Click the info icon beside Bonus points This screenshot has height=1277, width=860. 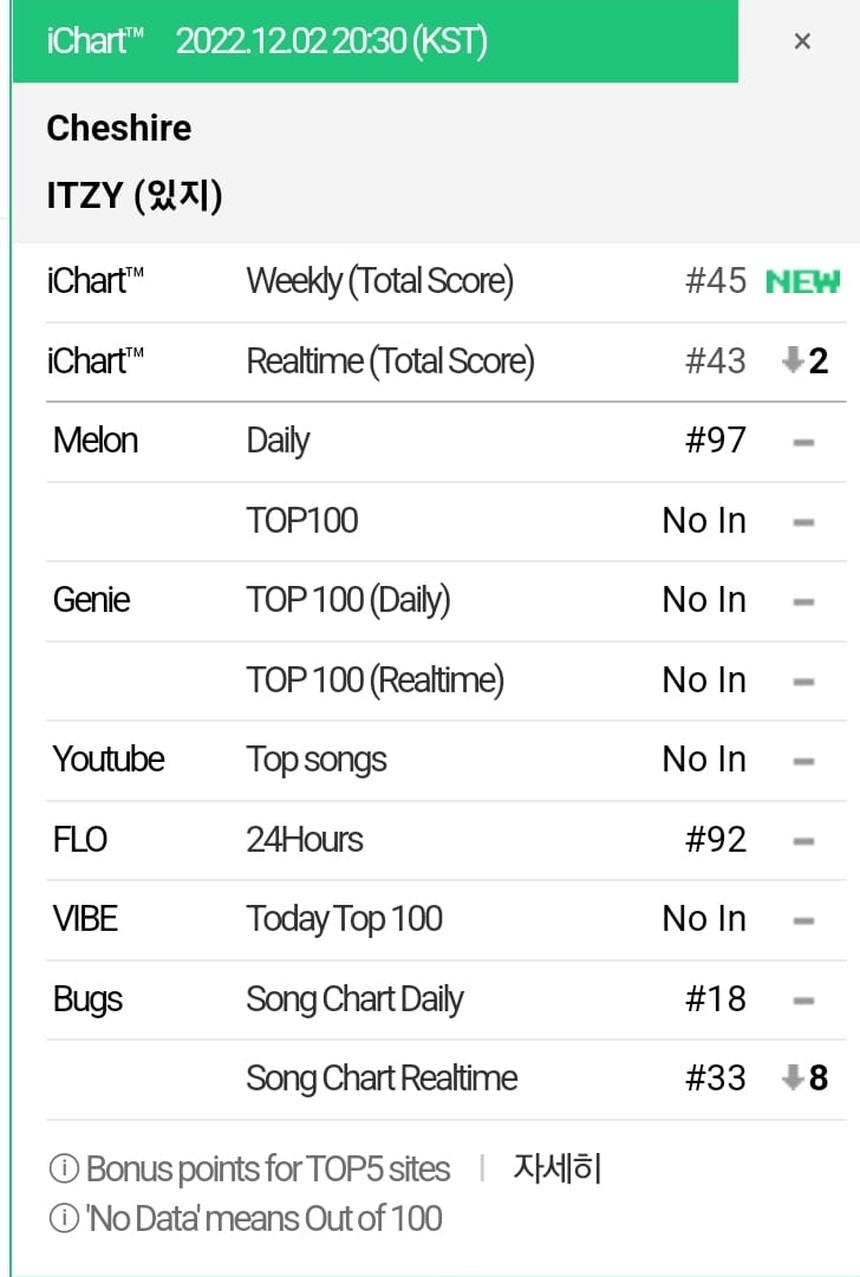63,1169
